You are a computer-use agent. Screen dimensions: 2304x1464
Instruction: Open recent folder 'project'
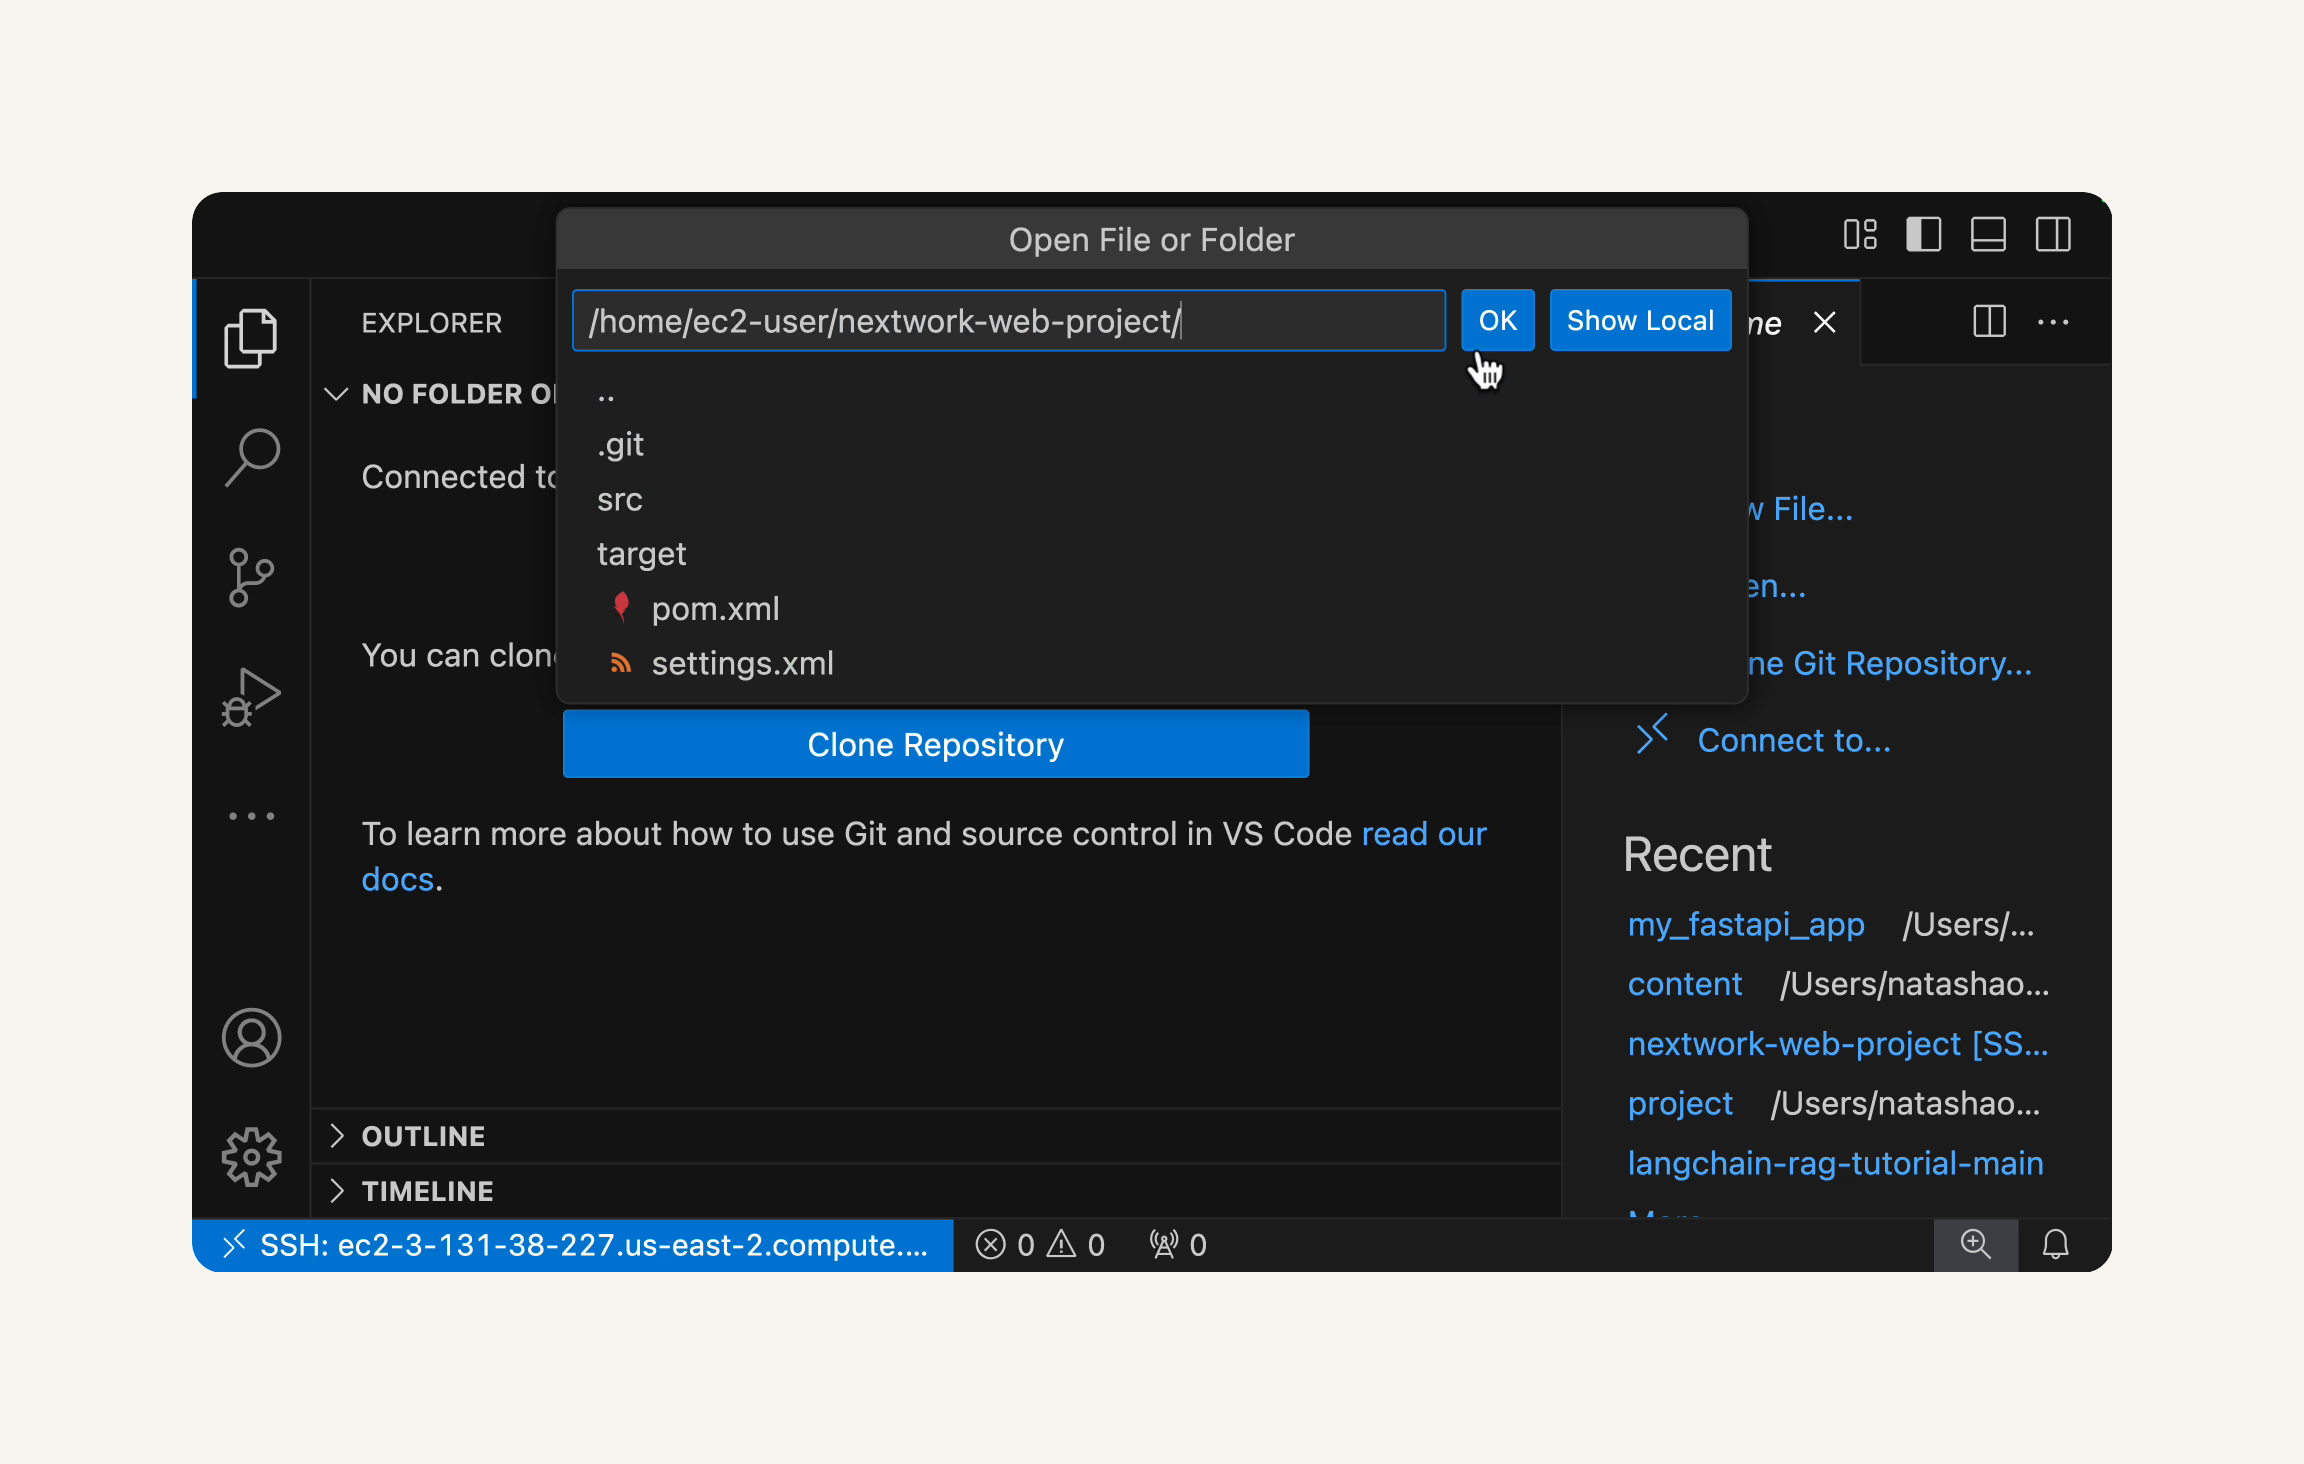tap(1680, 1103)
